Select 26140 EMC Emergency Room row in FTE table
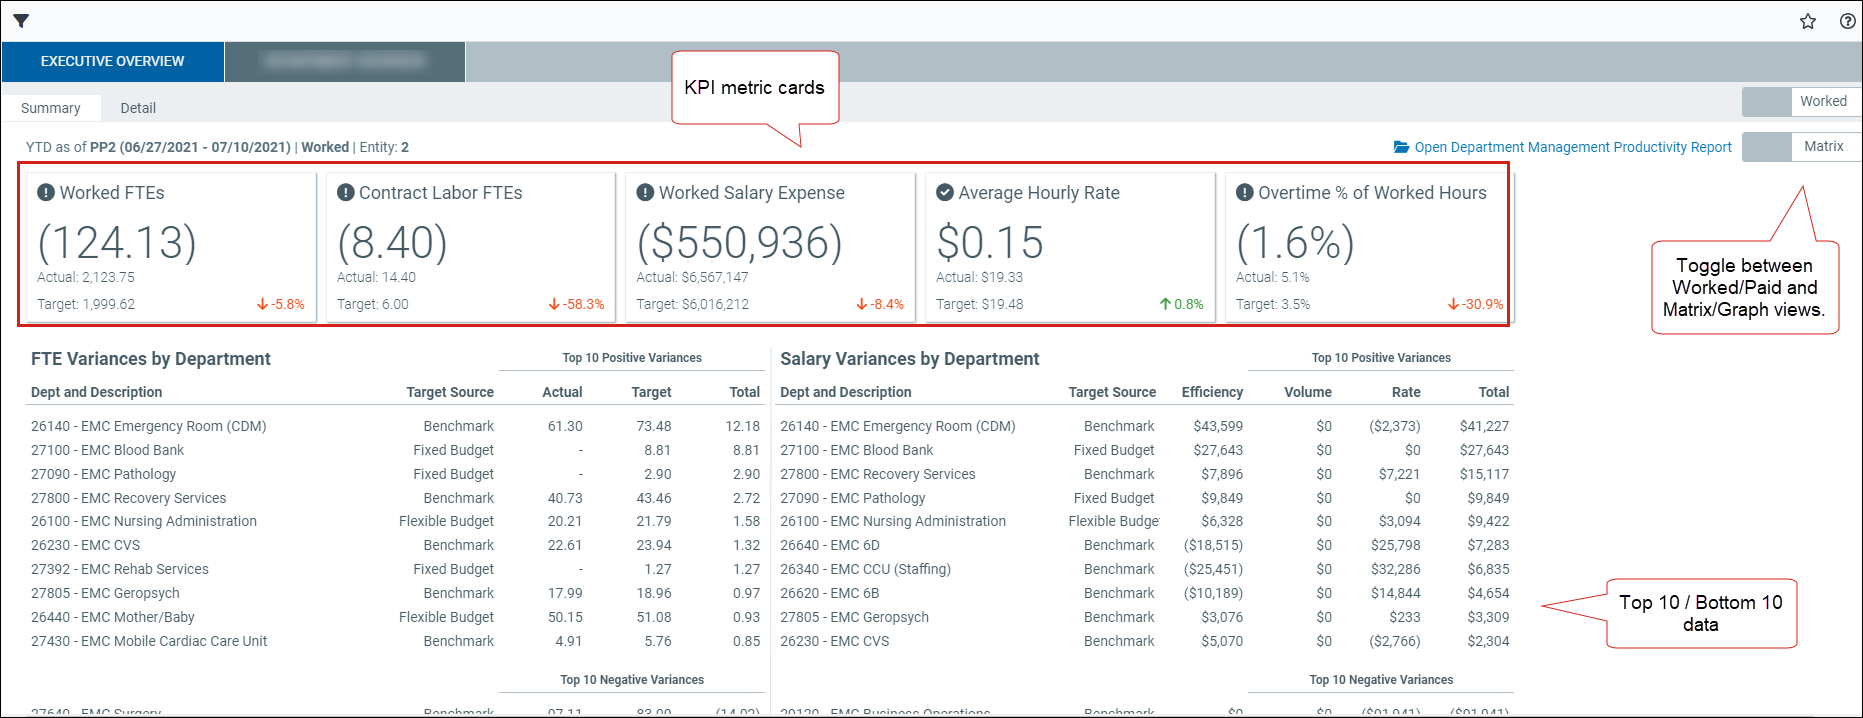This screenshot has width=1863, height=718. (x=149, y=426)
